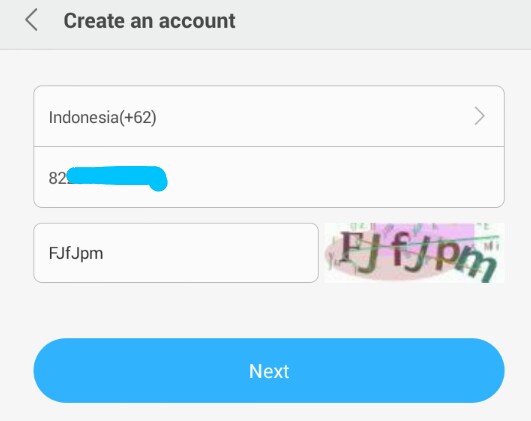The height and width of the screenshot is (421, 531).
Task: Tap the Indonesia(+62) label text
Action: click(x=103, y=118)
